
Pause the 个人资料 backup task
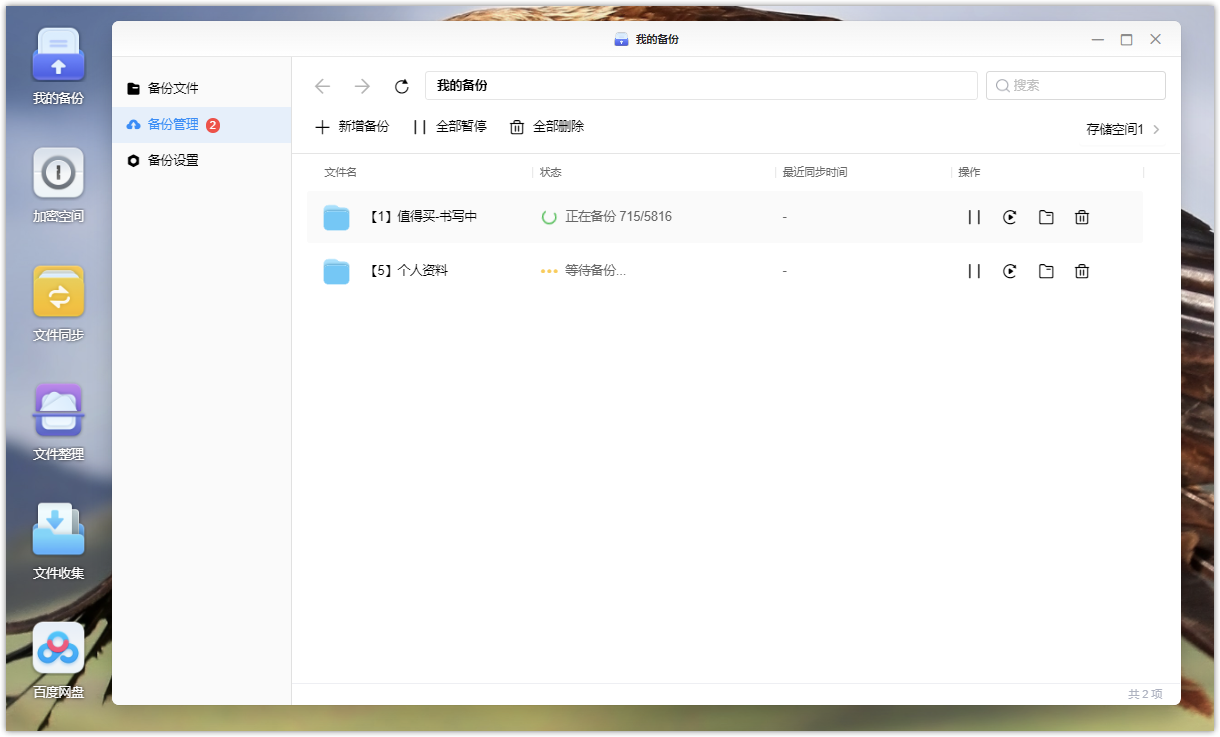[973, 271]
